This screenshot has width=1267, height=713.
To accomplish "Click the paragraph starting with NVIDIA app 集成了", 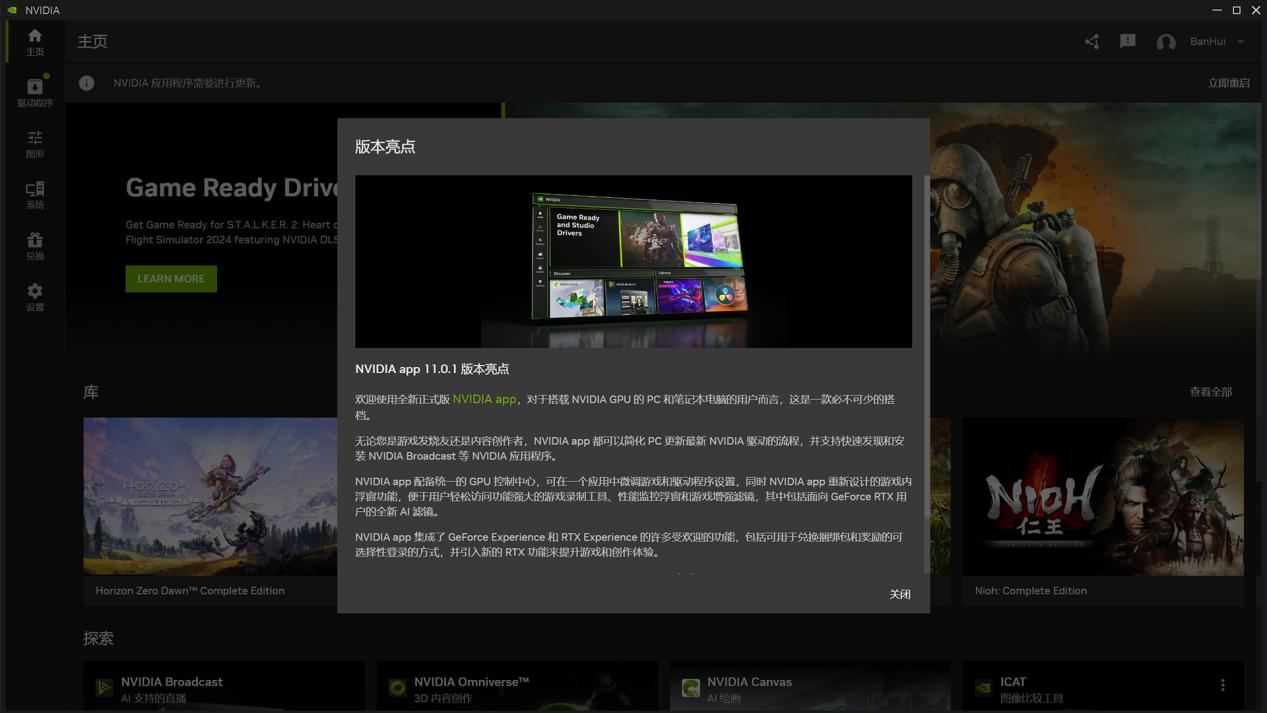I will tap(629, 544).
